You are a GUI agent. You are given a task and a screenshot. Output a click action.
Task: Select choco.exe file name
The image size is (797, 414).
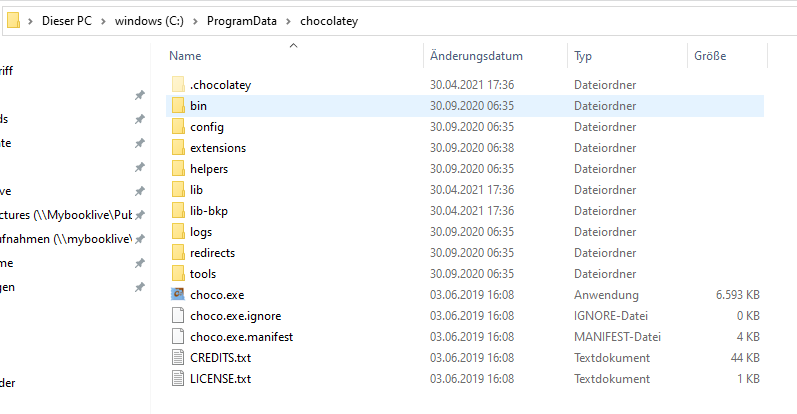click(x=217, y=294)
